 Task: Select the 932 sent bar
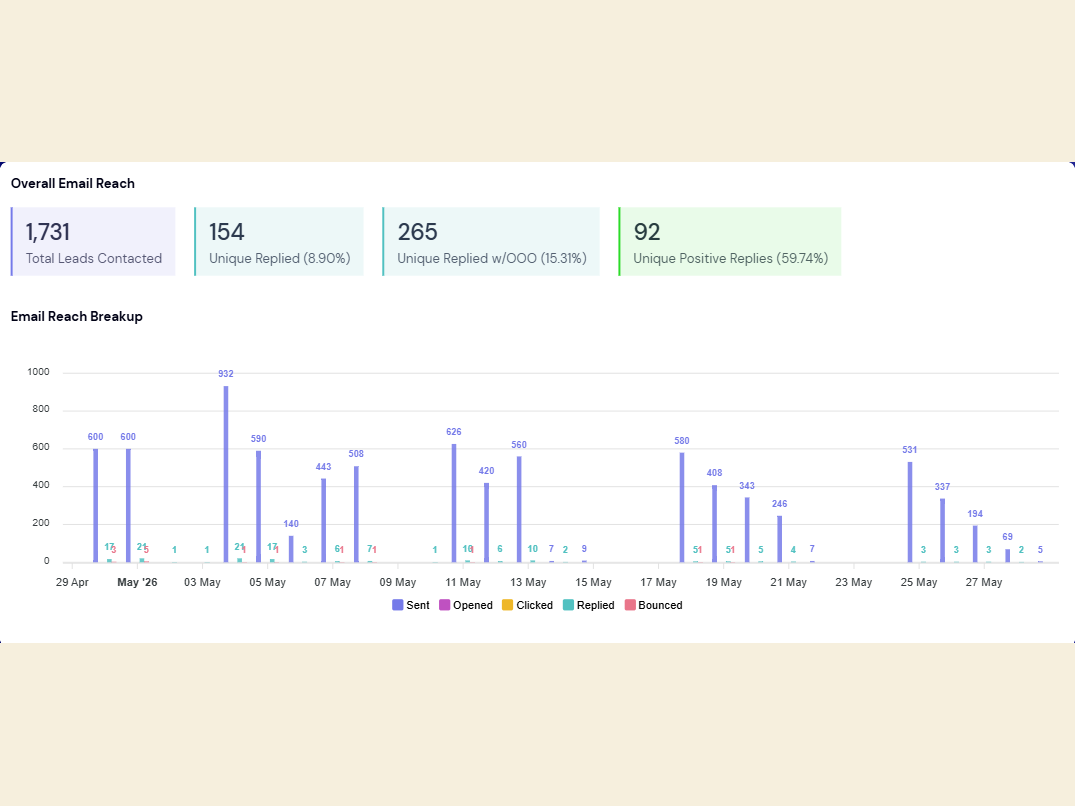coord(226,474)
